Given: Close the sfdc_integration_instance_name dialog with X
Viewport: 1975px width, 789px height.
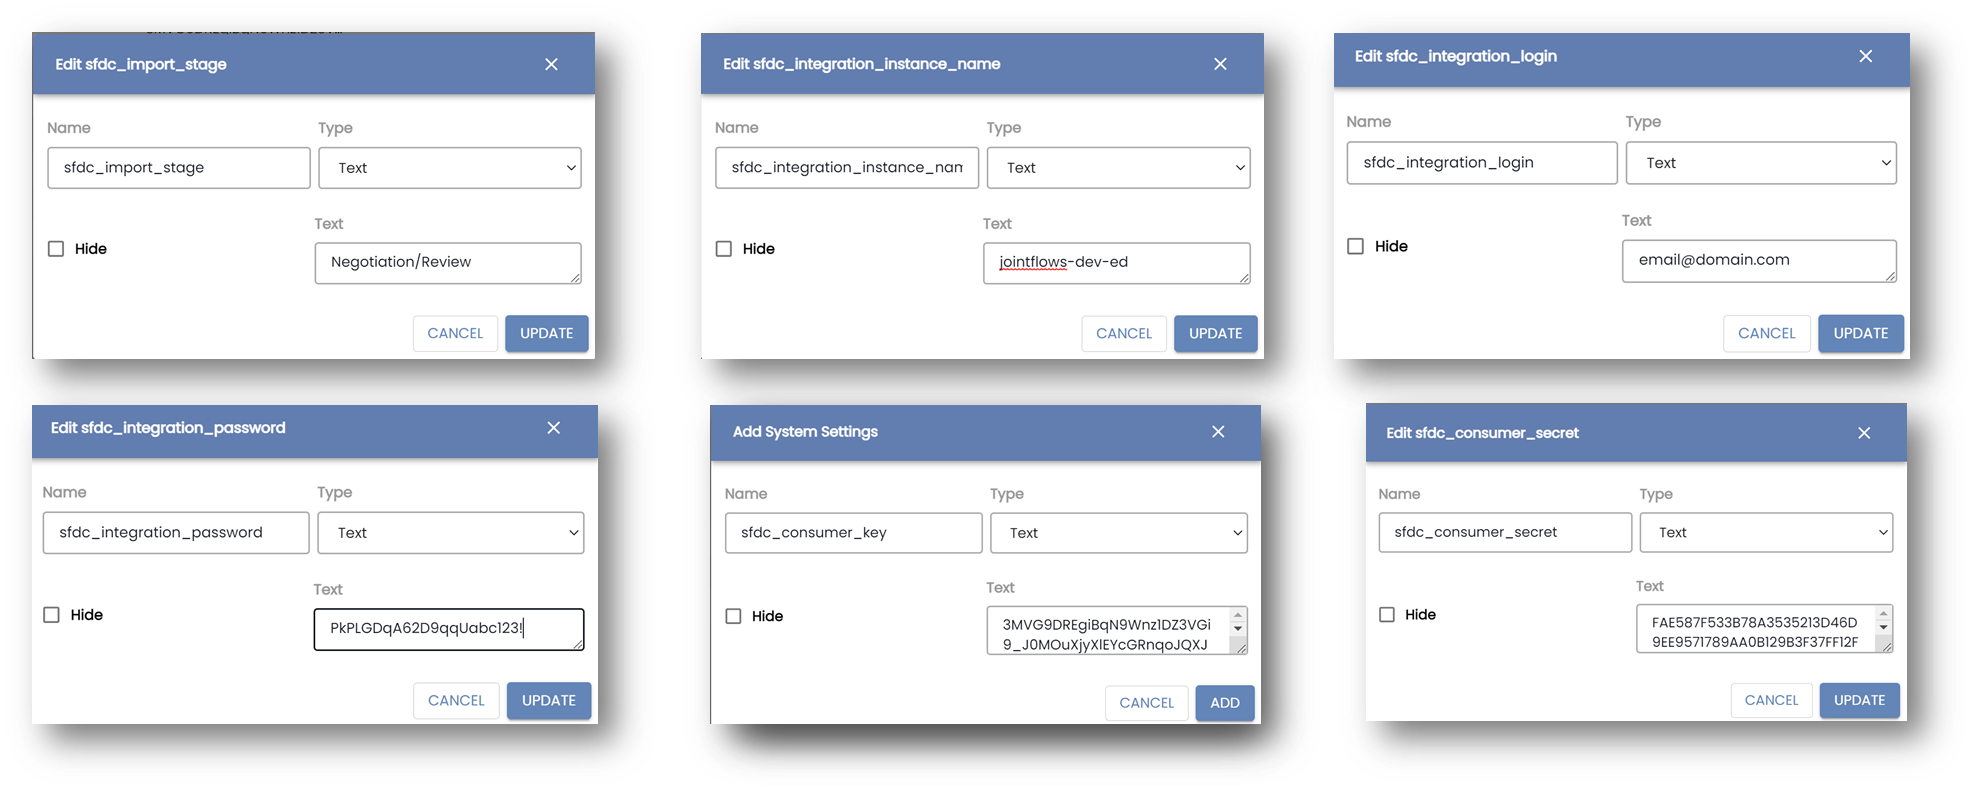Looking at the screenshot, I should [1220, 64].
